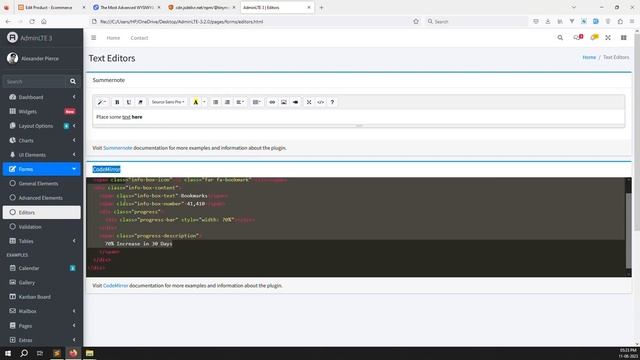This screenshot has height=360, width=640.
Task: Toggle bold formatting in Summernote
Action: coord(117,102)
